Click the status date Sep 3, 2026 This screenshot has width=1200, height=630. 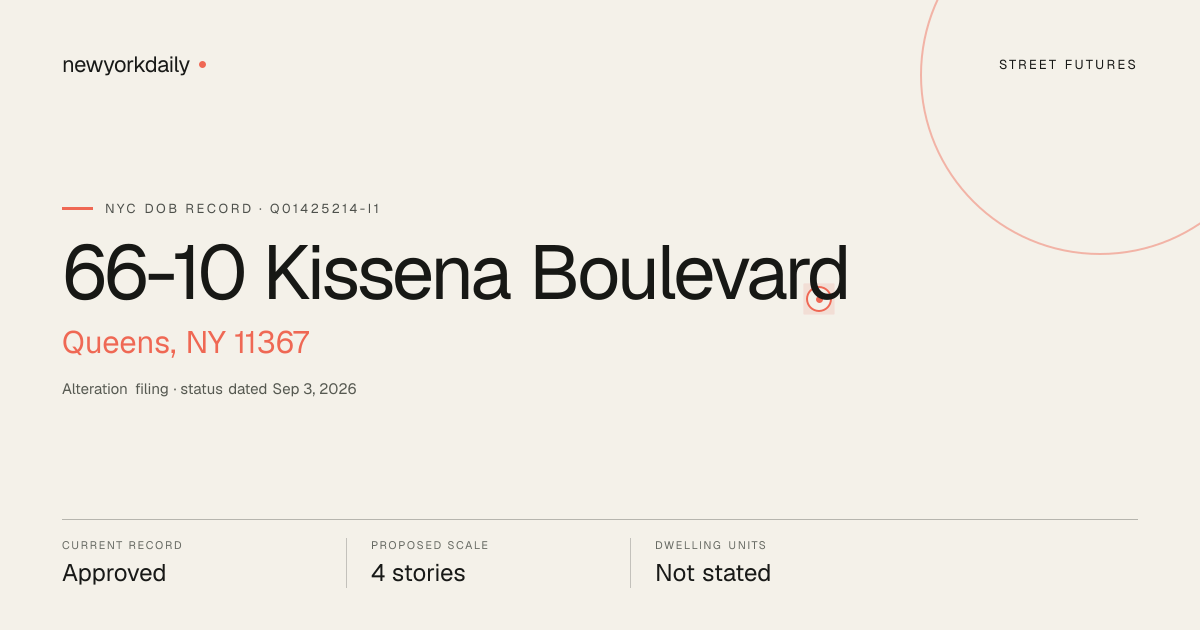[x=314, y=389]
